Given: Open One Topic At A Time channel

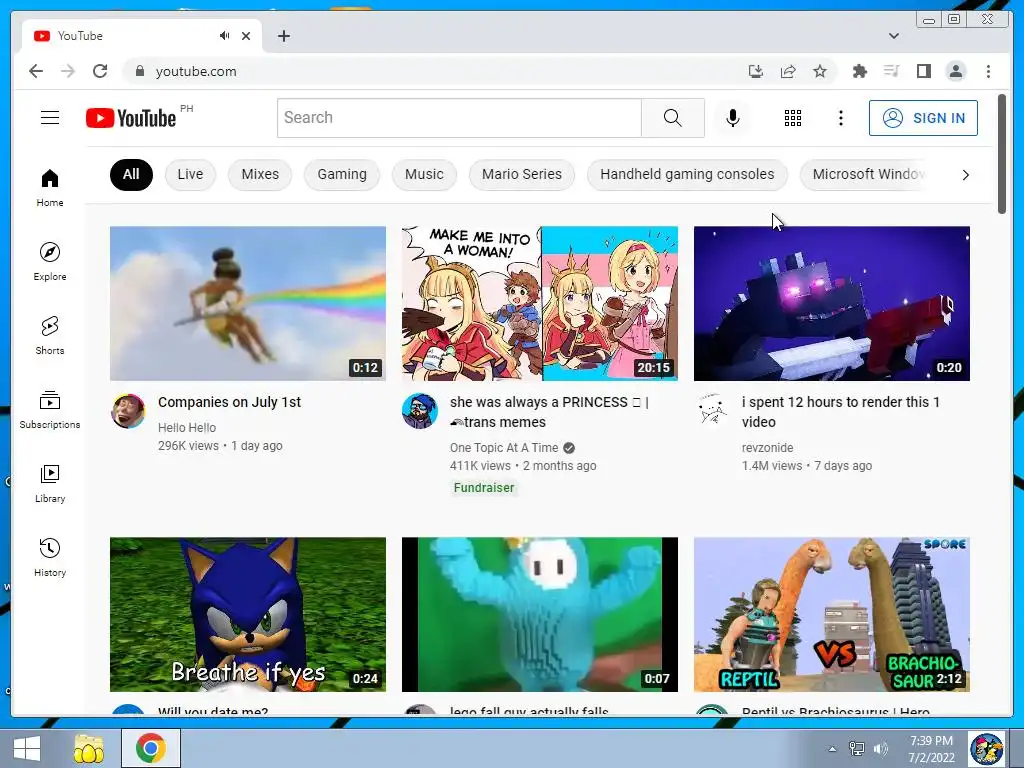Looking at the screenshot, I should (x=504, y=448).
